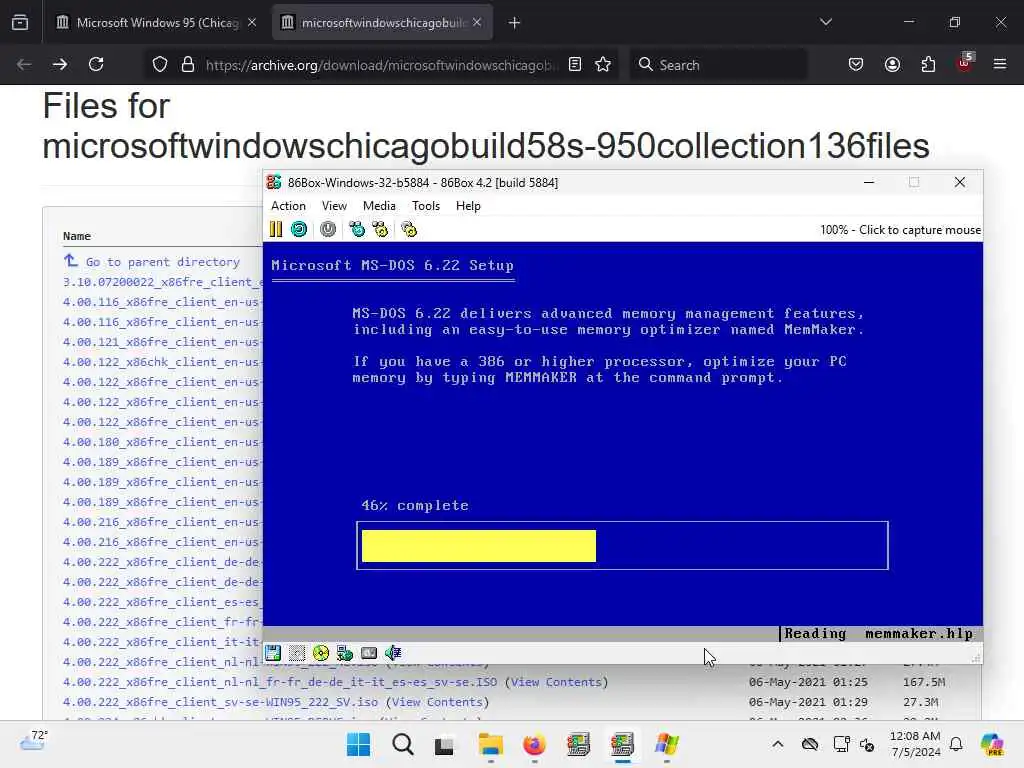Open Firefox list all tabs chevron
Viewport: 1024px width, 768px height.
826,22
